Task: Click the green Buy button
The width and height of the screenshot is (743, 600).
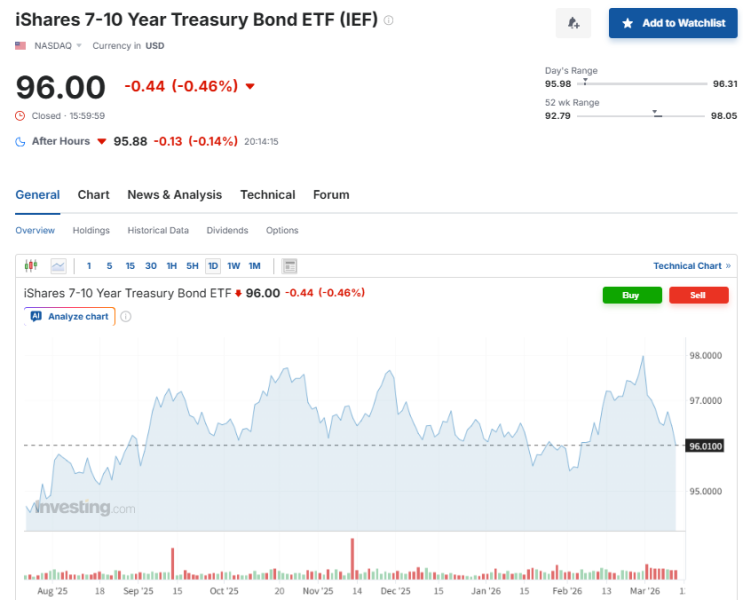Action: tap(632, 295)
